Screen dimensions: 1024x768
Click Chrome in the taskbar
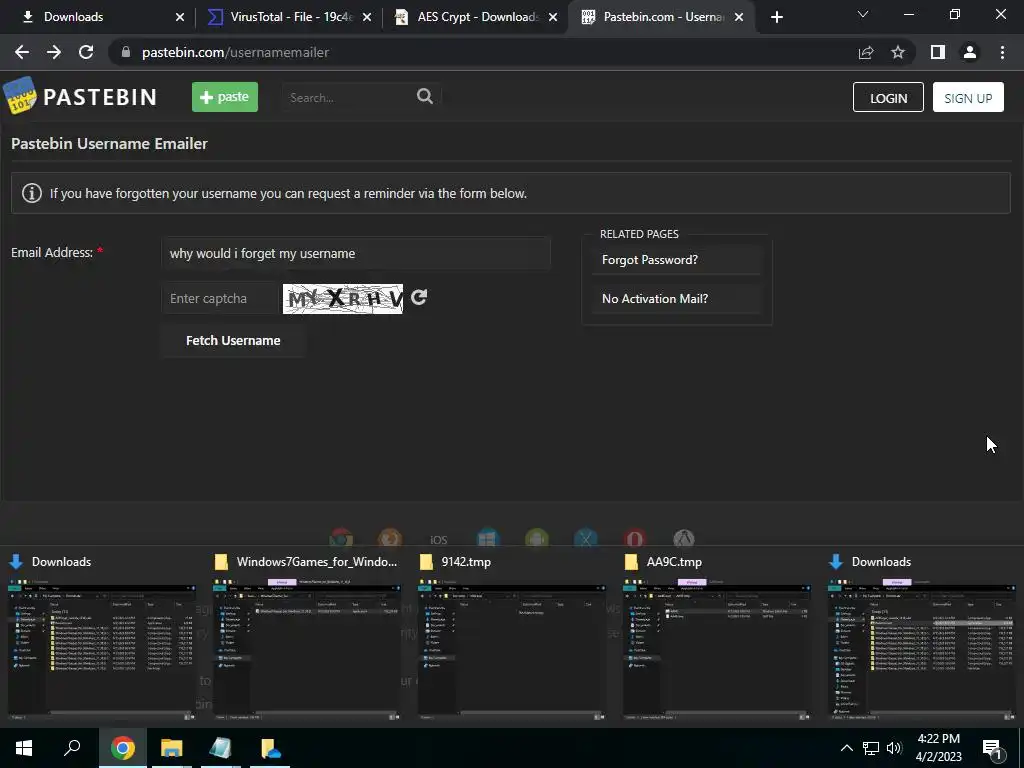[122, 748]
